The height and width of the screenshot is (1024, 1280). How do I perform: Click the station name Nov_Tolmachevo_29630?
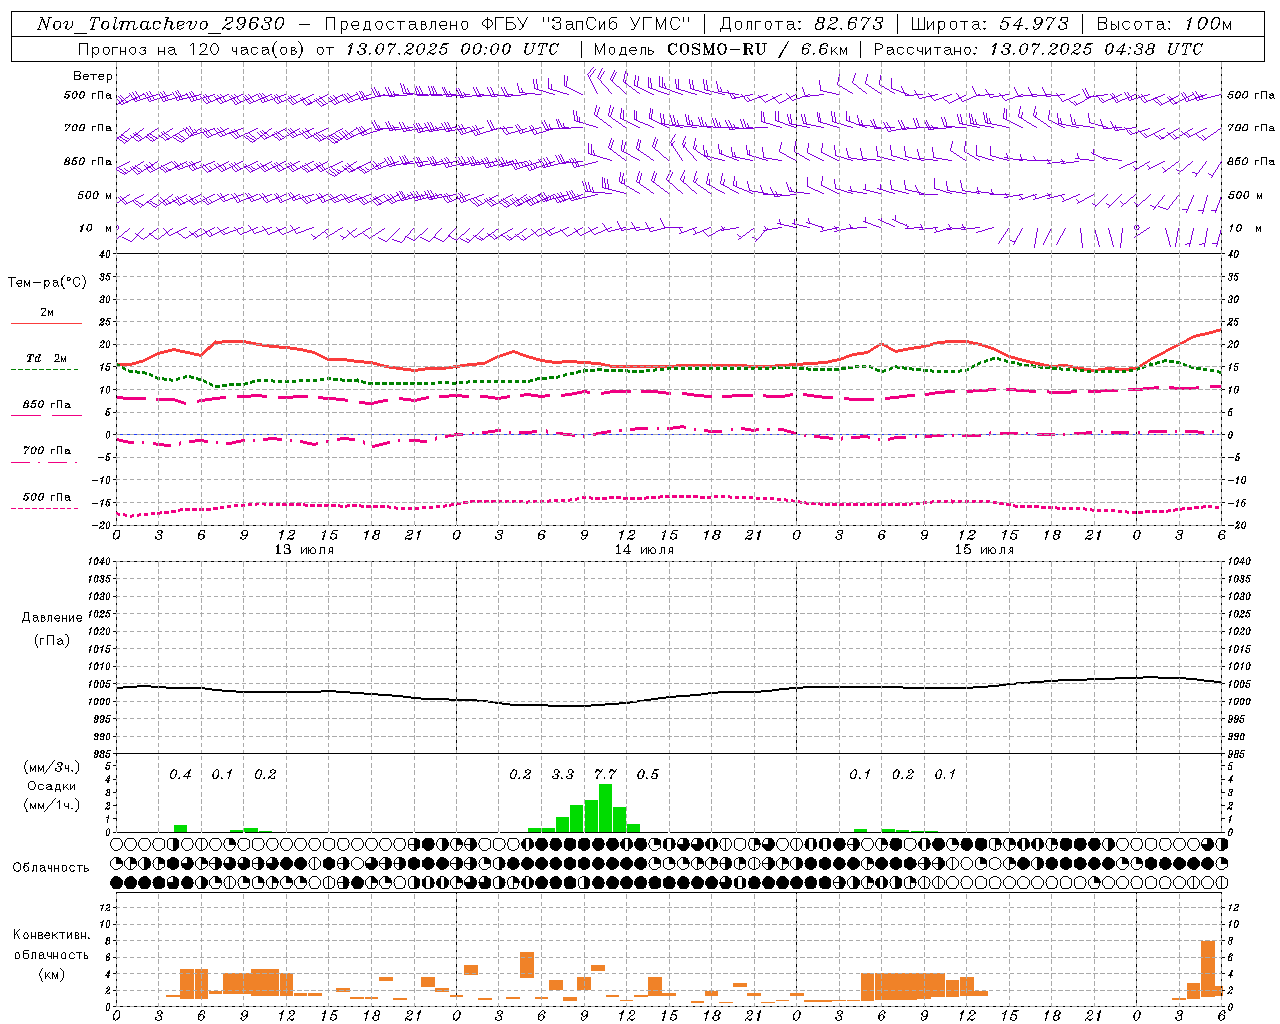pyautogui.click(x=160, y=24)
